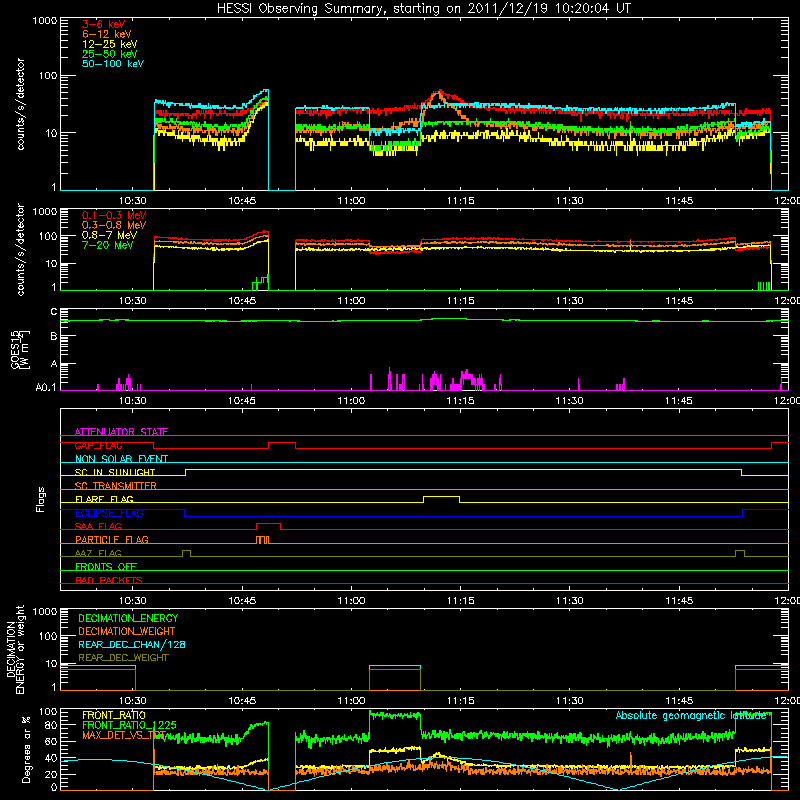This screenshot has width=800, height=800.
Task: Click the magenta ATTENUATOR_STATE flag label
Action: [121, 432]
